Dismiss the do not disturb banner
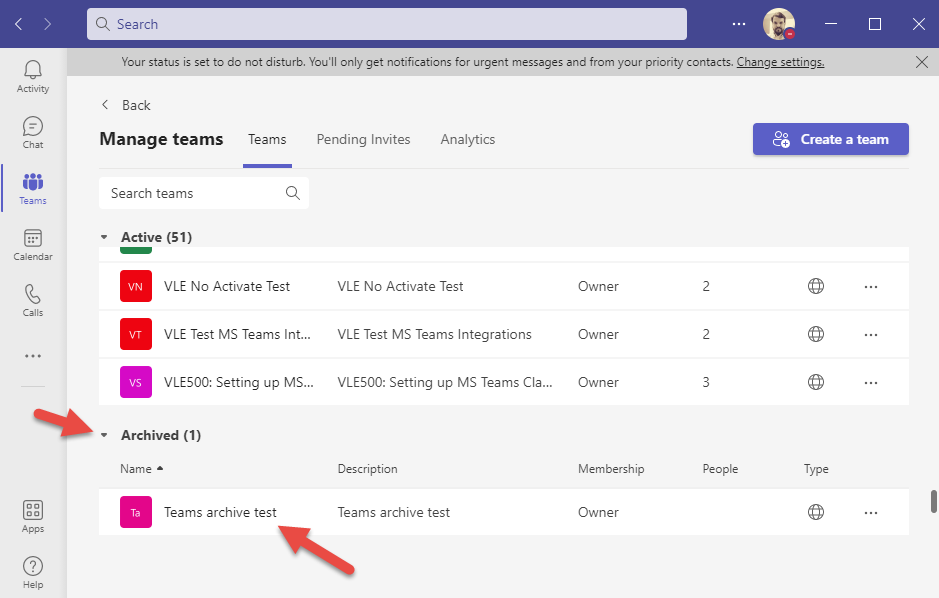Screen dimensions: 939x598 922,62
